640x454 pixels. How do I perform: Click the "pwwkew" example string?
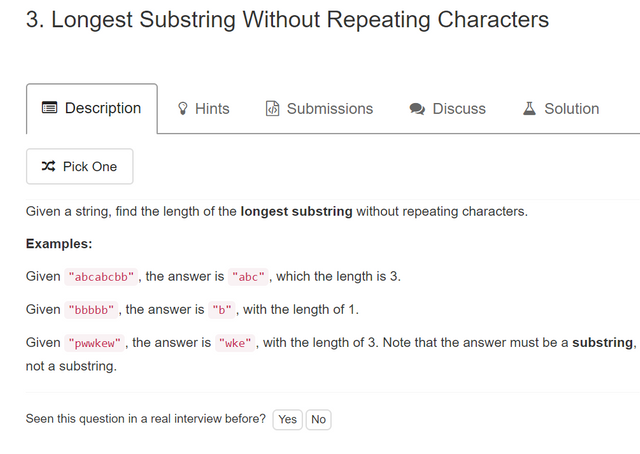(95, 343)
